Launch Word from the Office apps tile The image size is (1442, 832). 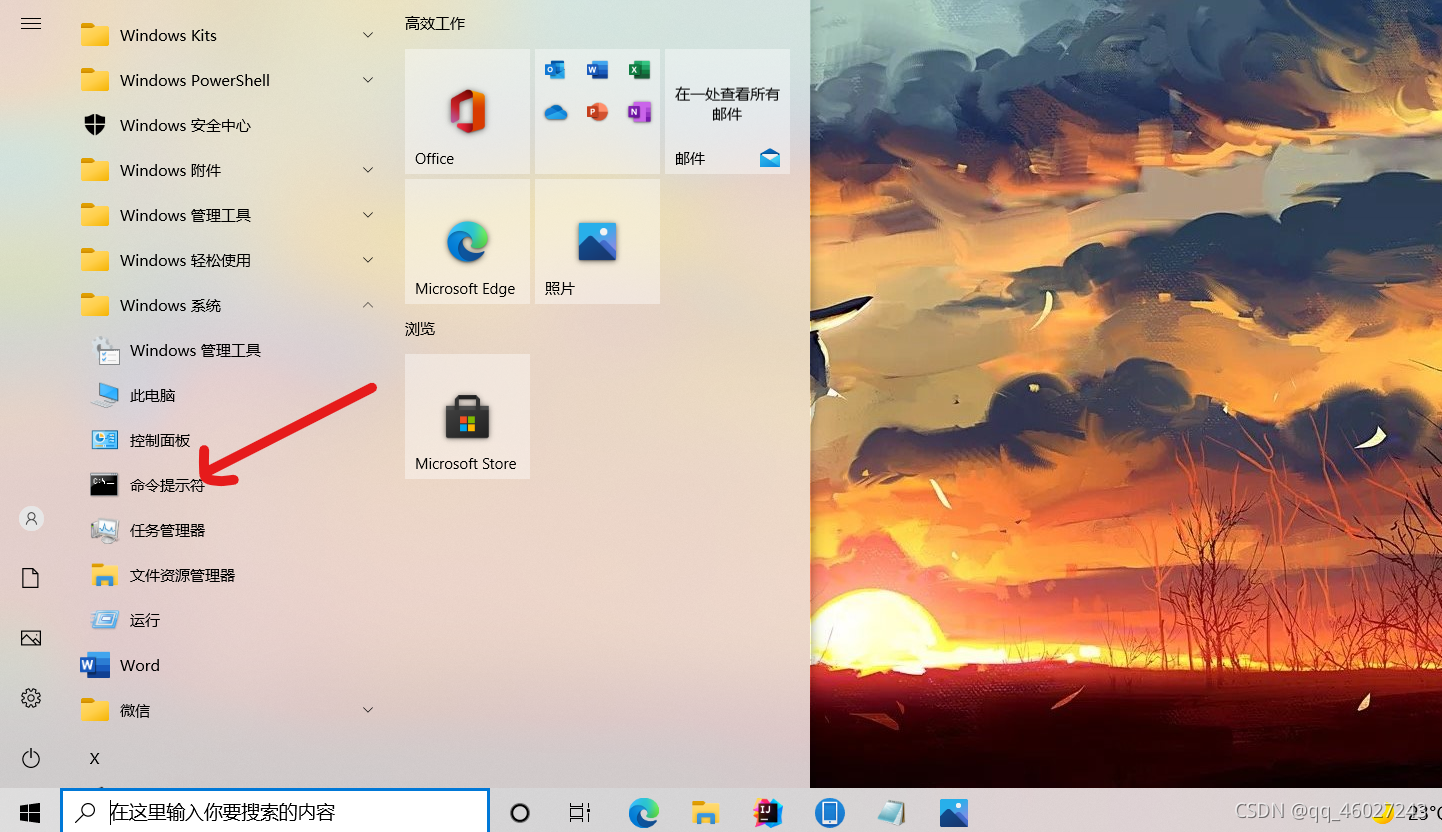click(x=597, y=70)
